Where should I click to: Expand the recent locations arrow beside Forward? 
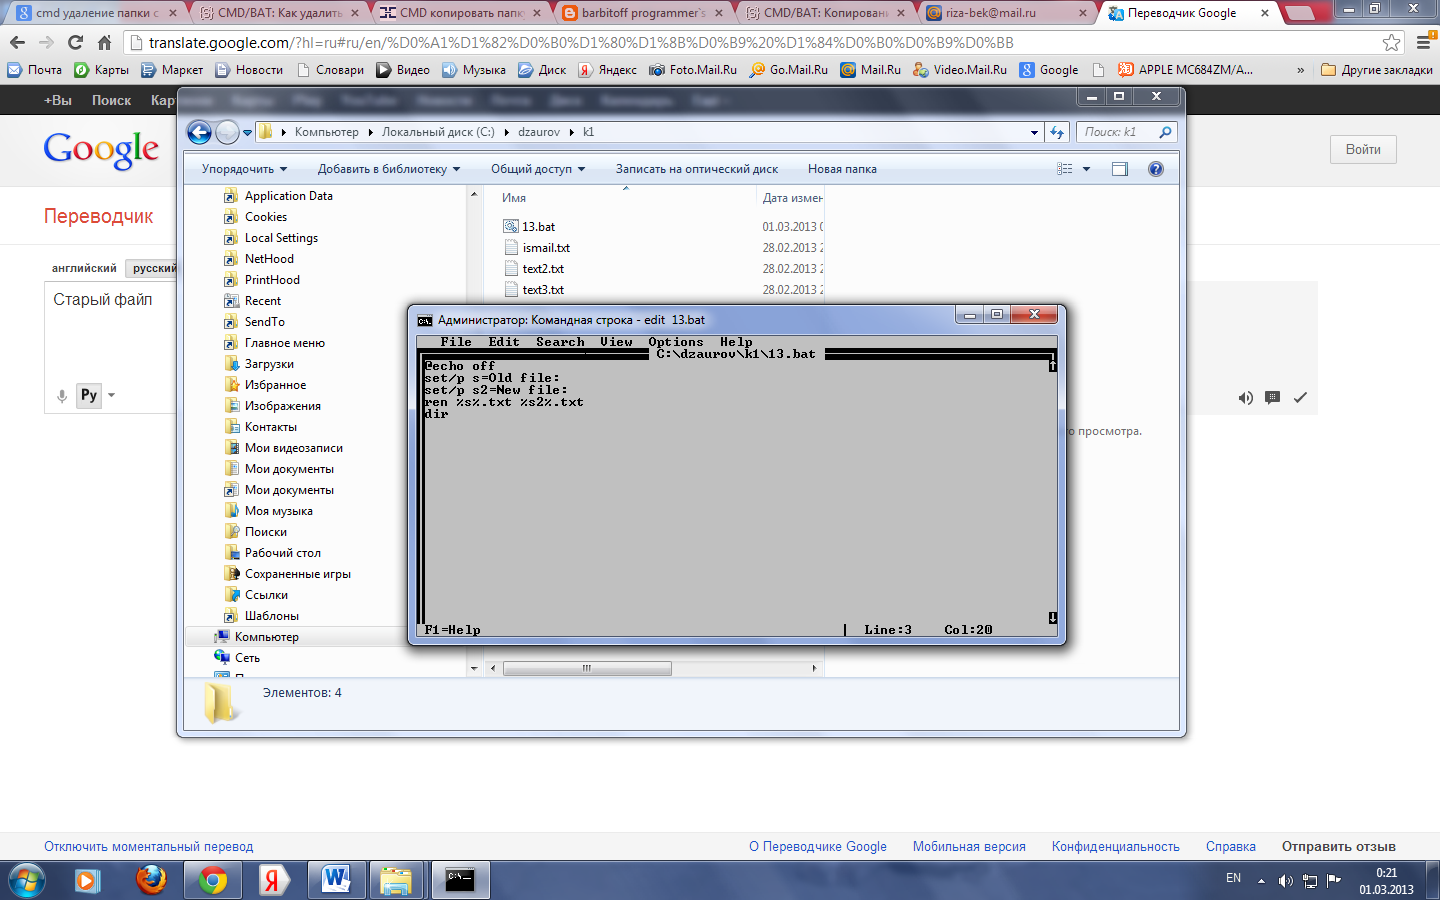[x=248, y=132]
